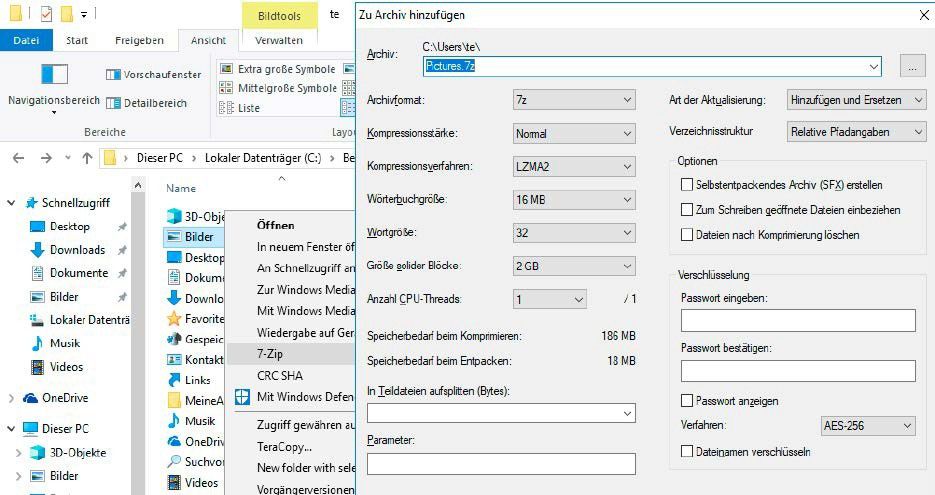Click the Extra große Symbole layout icon

point(228,69)
